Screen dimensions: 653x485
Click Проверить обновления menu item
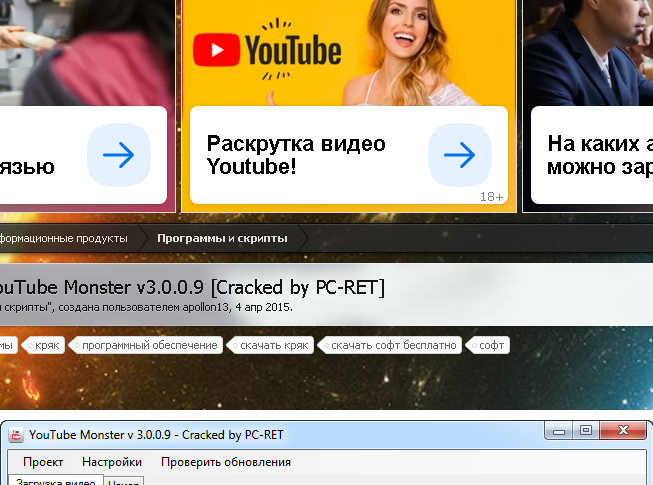226,462
